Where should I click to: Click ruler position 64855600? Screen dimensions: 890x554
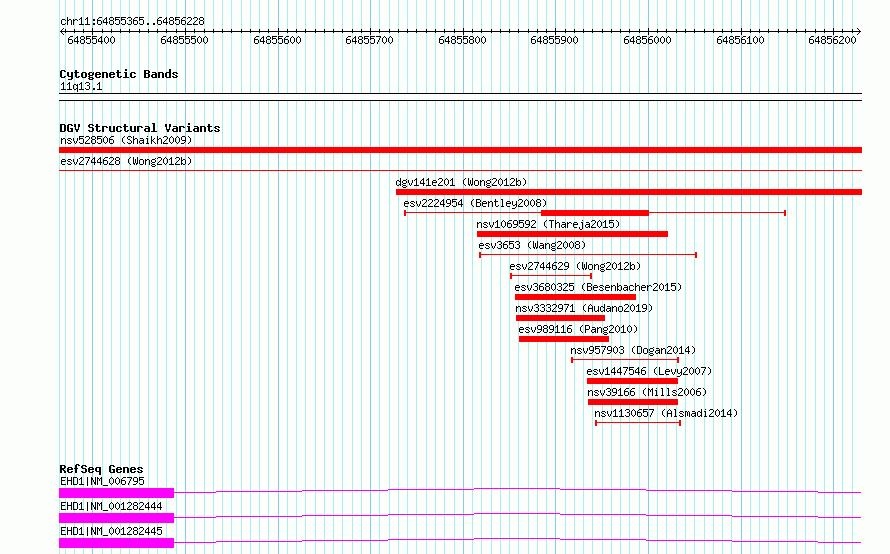pos(277,40)
